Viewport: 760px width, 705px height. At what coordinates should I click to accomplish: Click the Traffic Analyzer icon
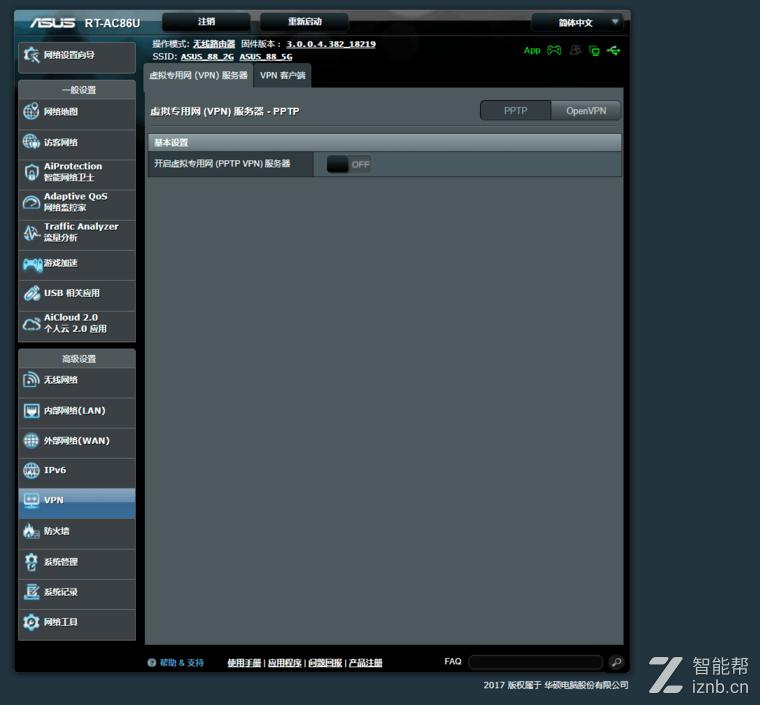pos(32,233)
